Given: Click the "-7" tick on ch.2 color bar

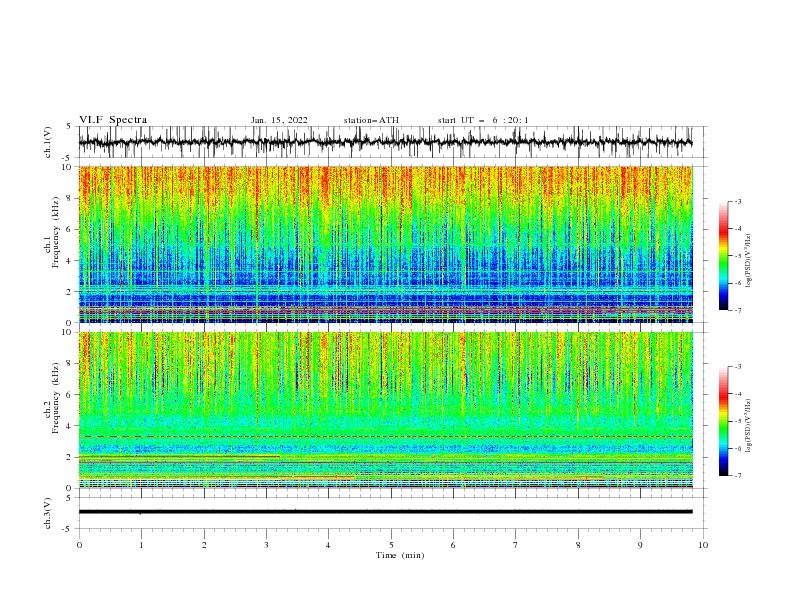Looking at the screenshot, I should (x=738, y=475).
